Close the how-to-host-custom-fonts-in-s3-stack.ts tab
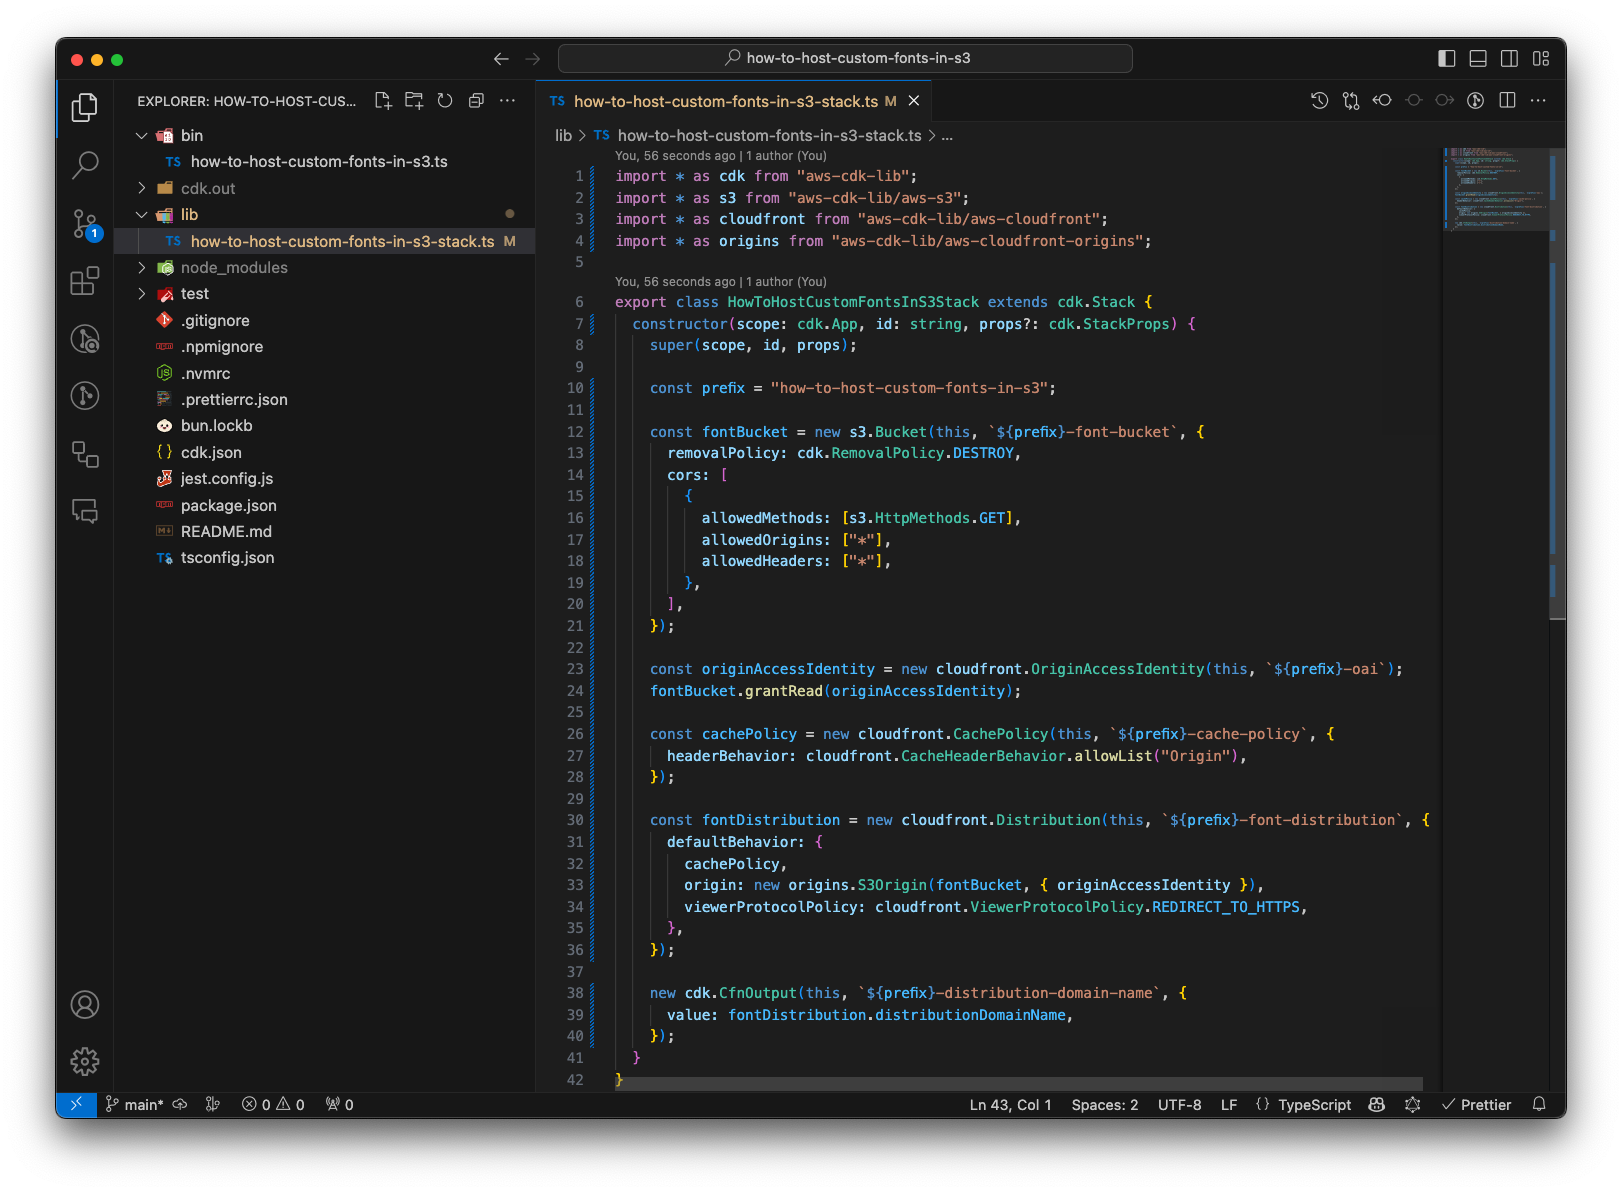1622x1192 pixels. (x=914, y=101)
